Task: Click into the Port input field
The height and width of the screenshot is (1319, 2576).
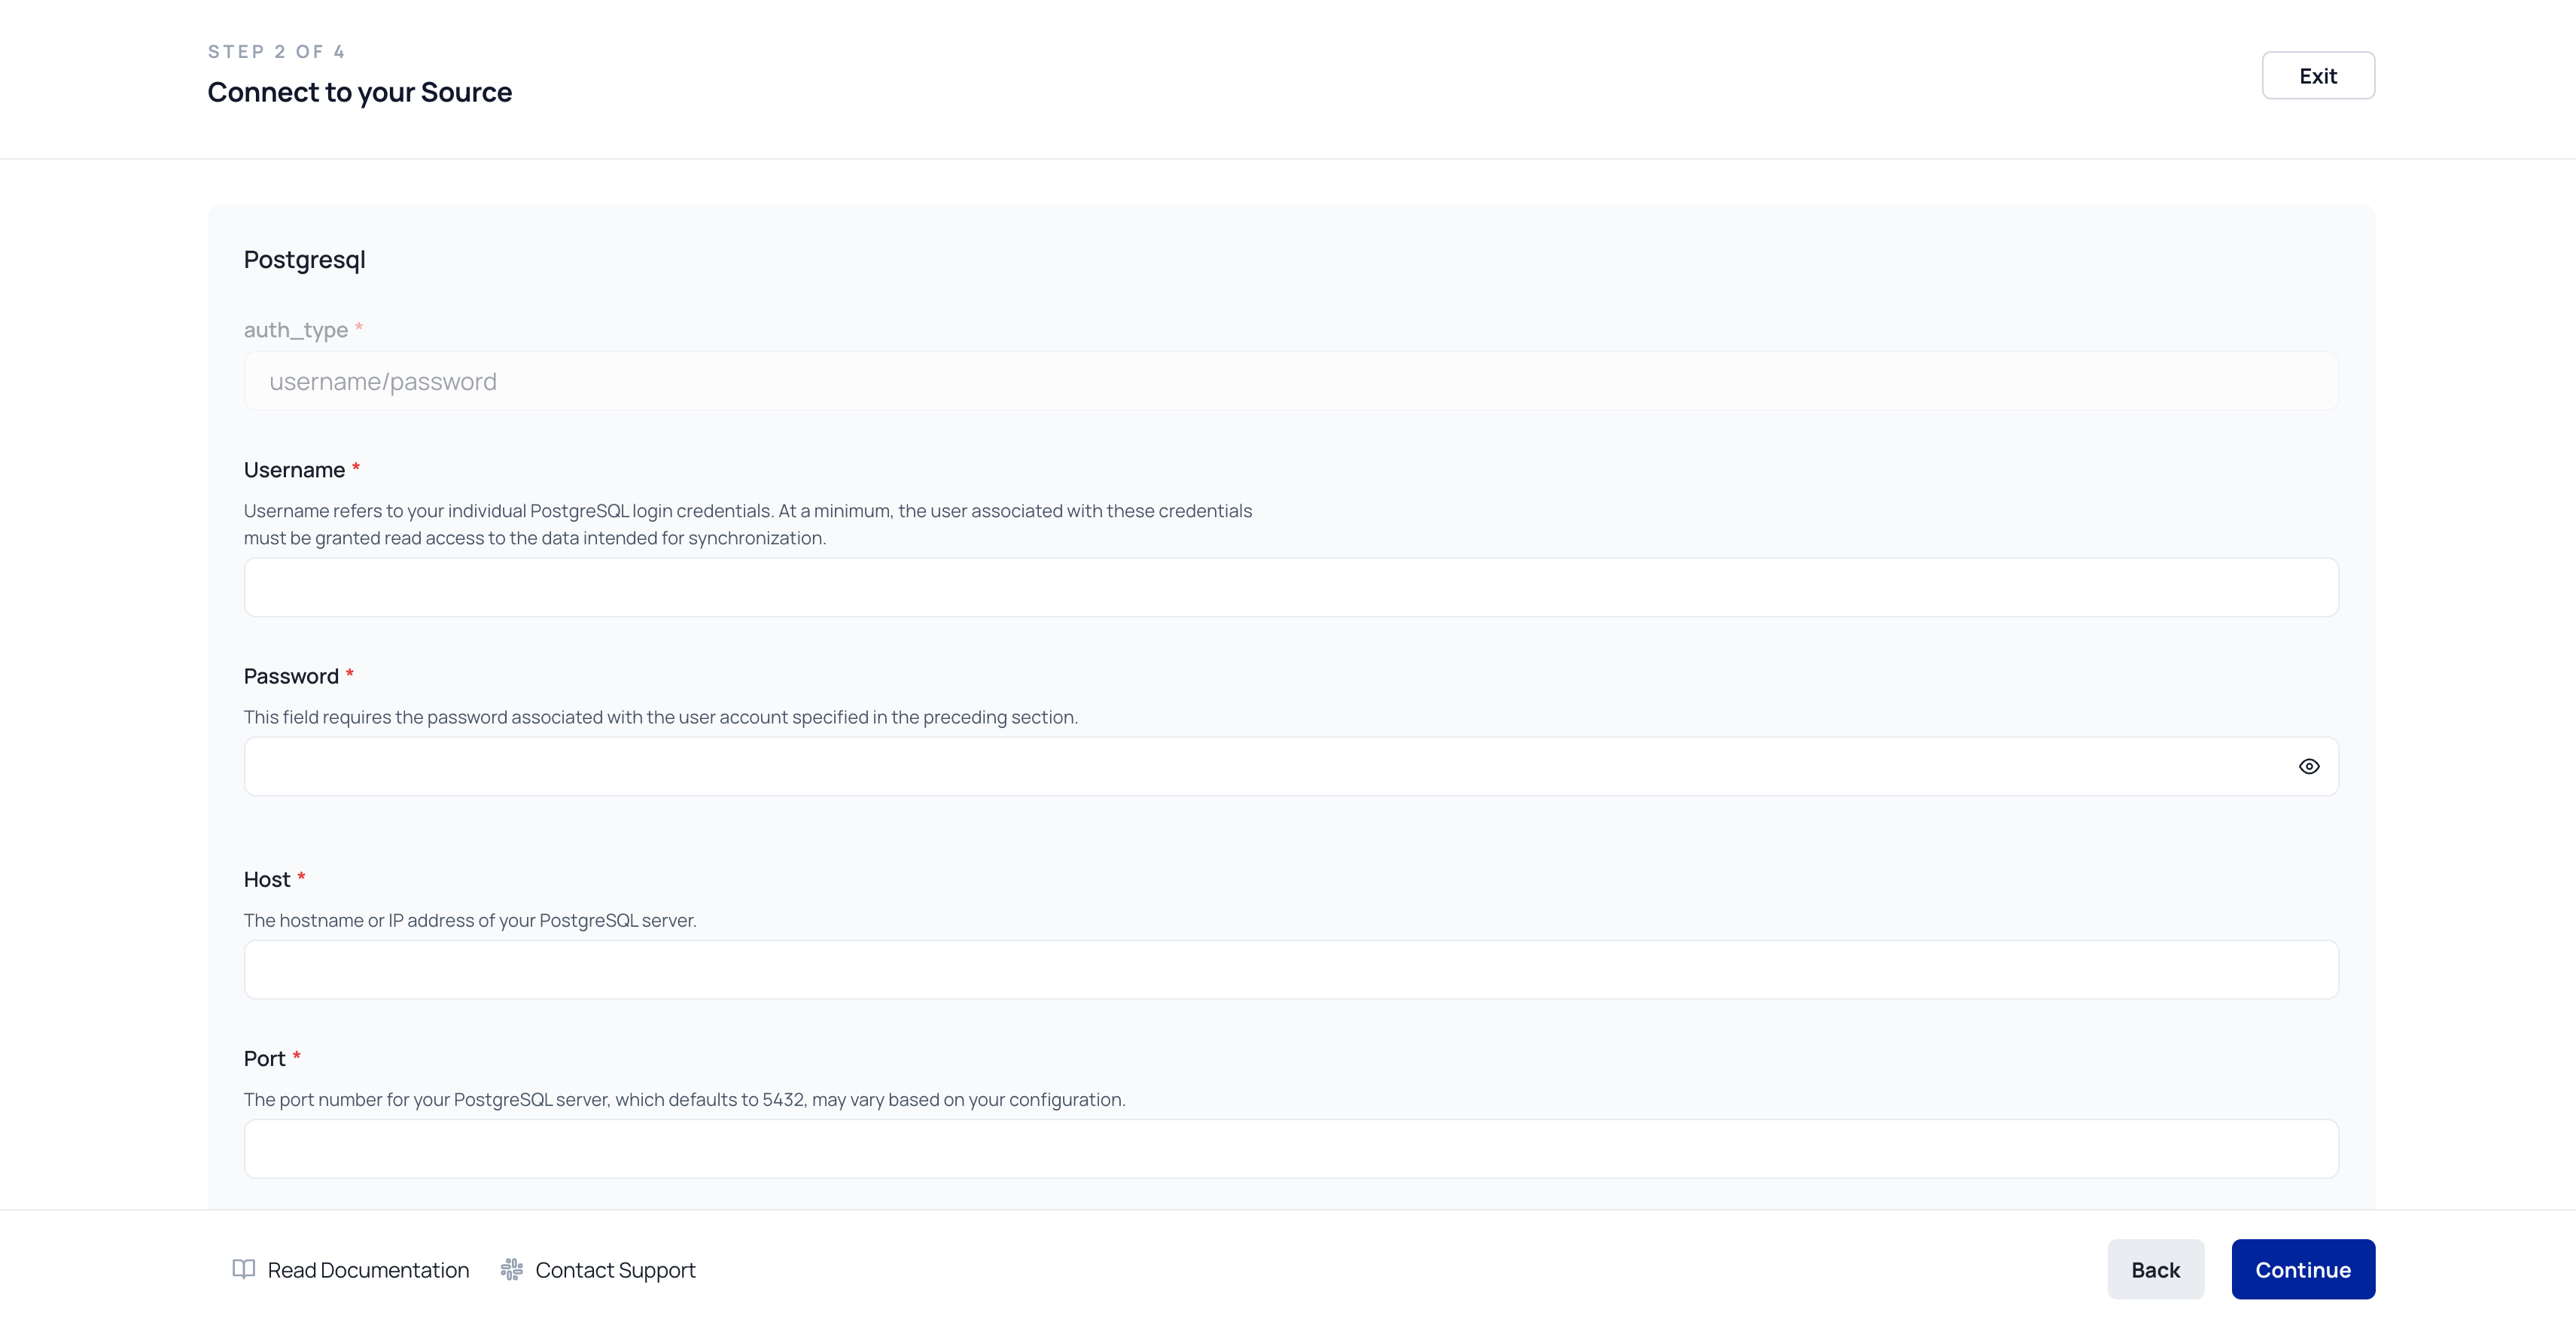Action: [1290, 1148]
